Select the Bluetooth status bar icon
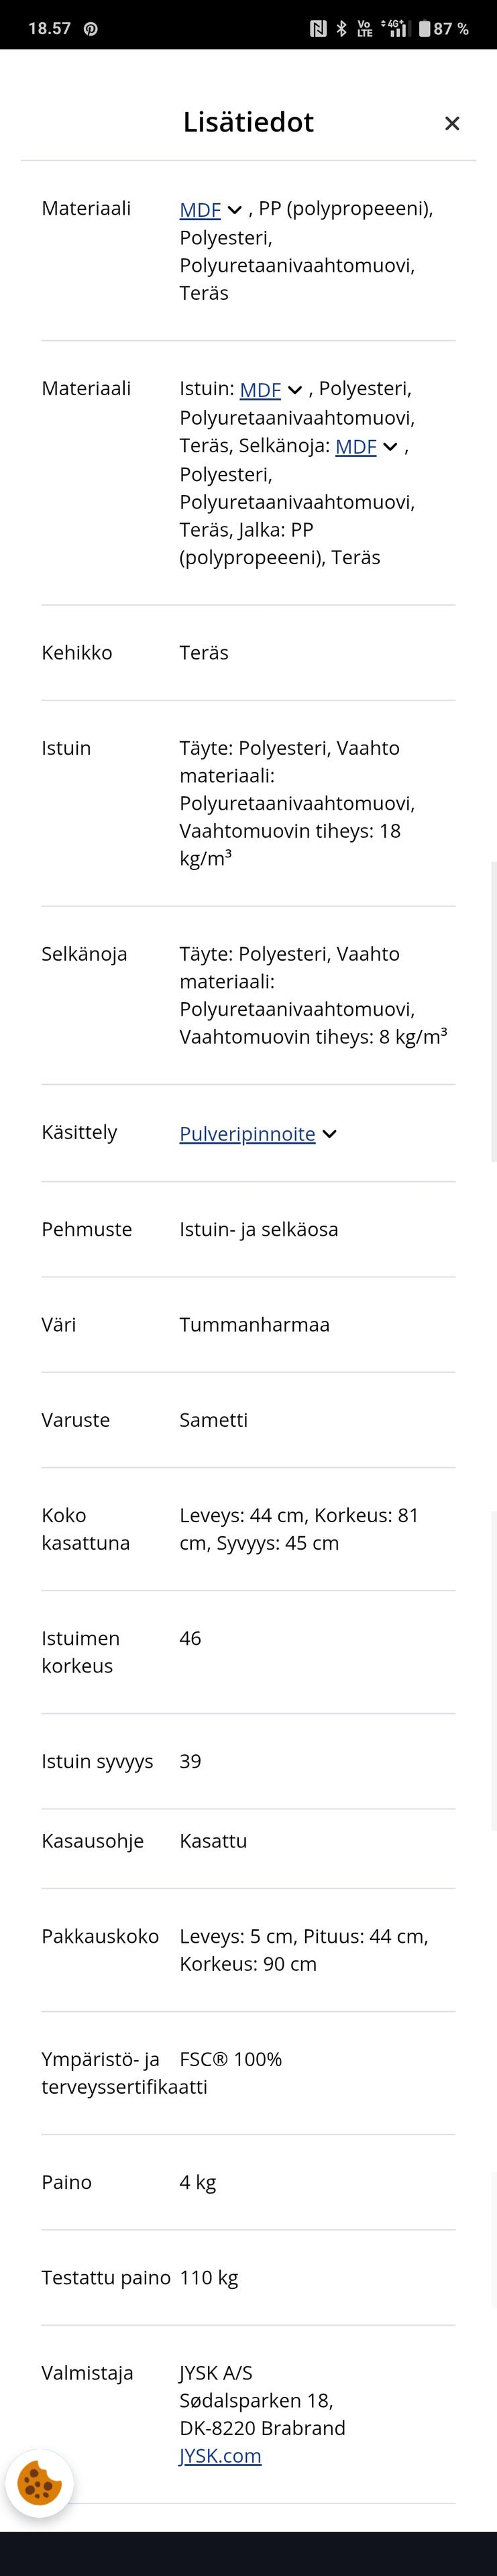 343,28
